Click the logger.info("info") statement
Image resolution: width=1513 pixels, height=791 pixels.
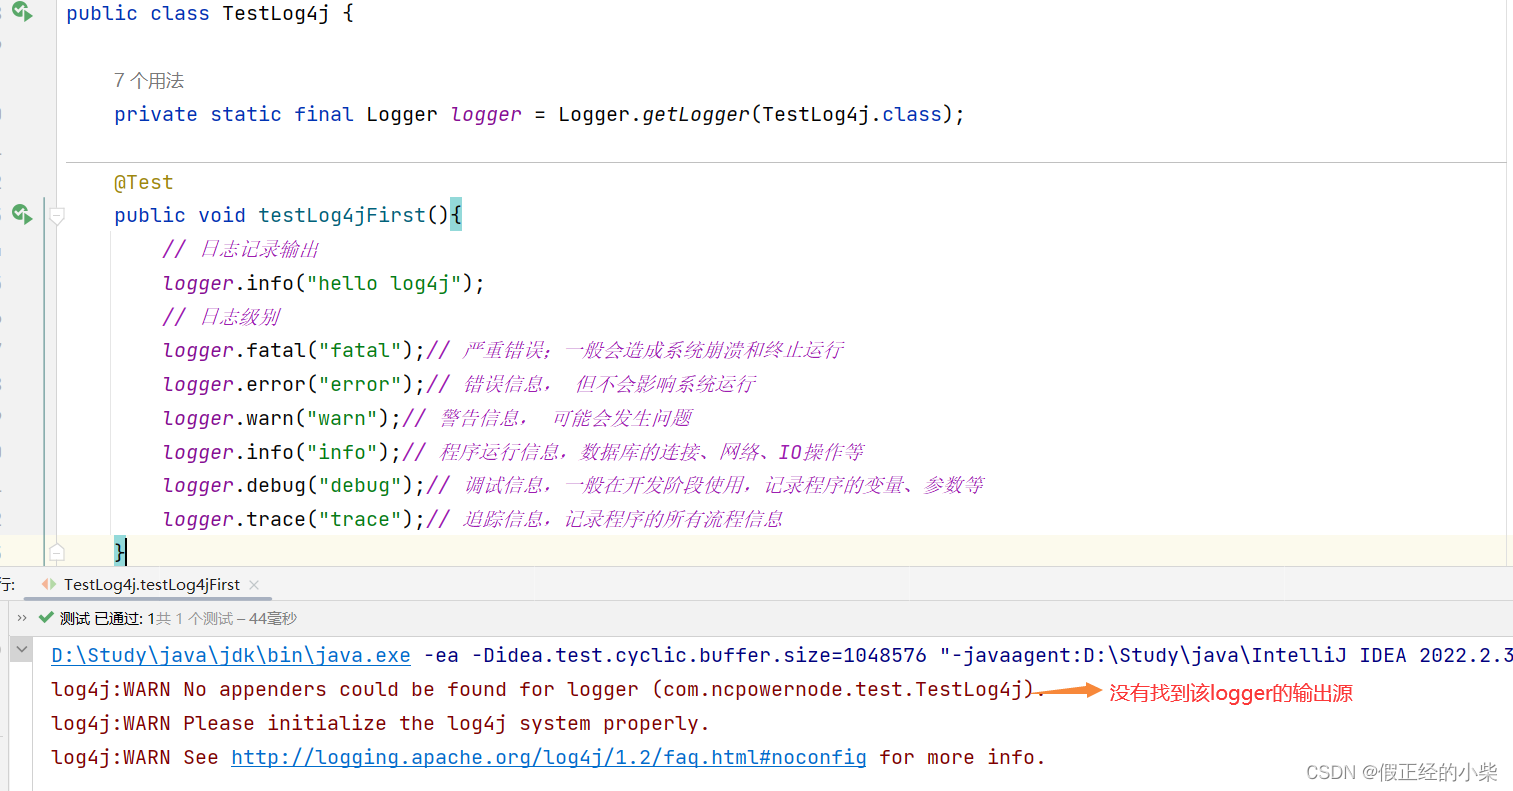click(x=282, y=452)
